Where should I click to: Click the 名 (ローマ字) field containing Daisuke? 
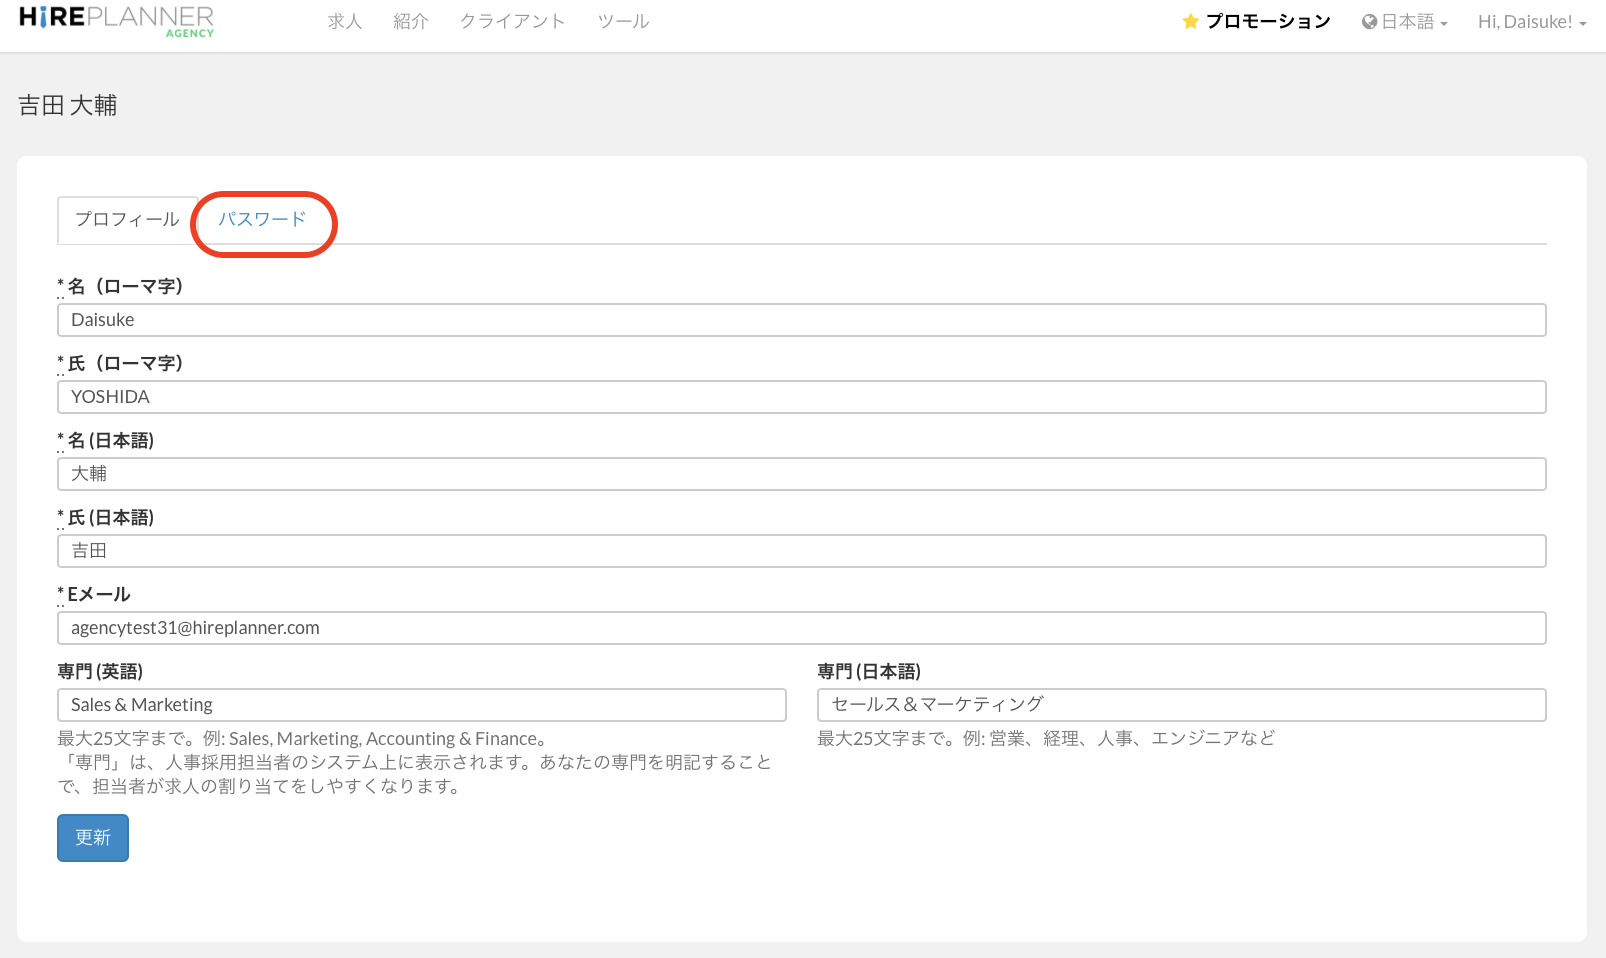801,320
